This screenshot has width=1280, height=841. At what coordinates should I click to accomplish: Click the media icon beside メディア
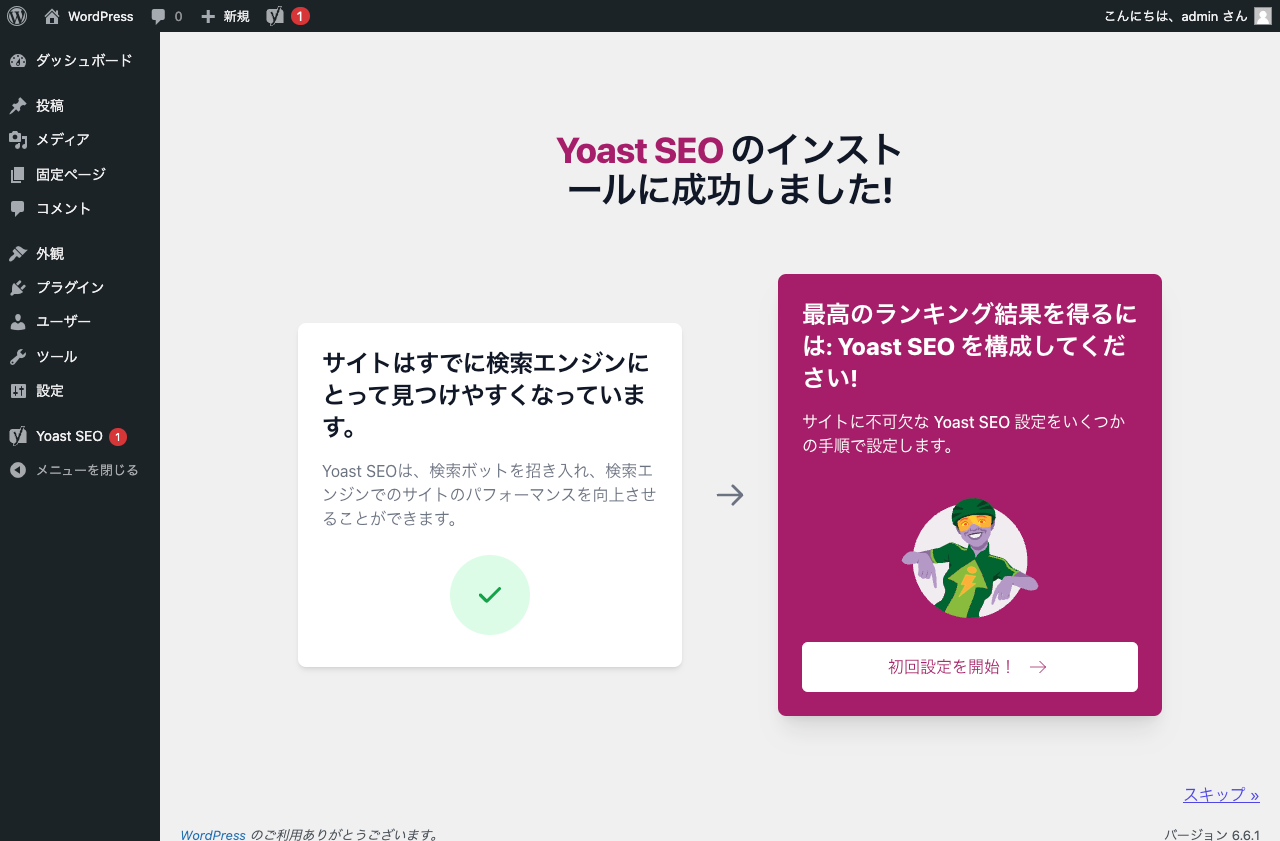pyautogui.click(x=18, y=140)
